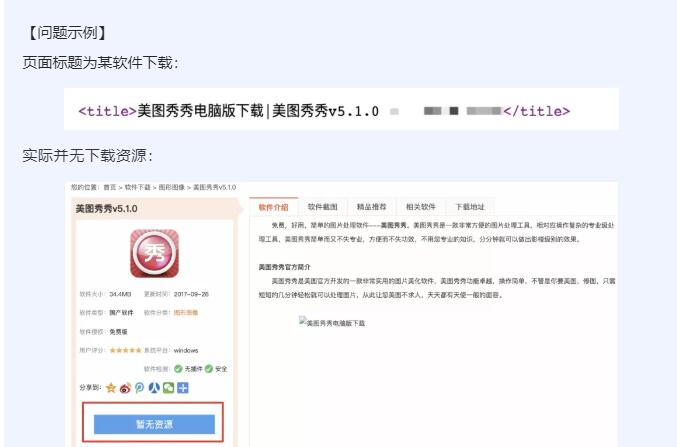Click the 无插件 label
677x447 pixels.
193,369
